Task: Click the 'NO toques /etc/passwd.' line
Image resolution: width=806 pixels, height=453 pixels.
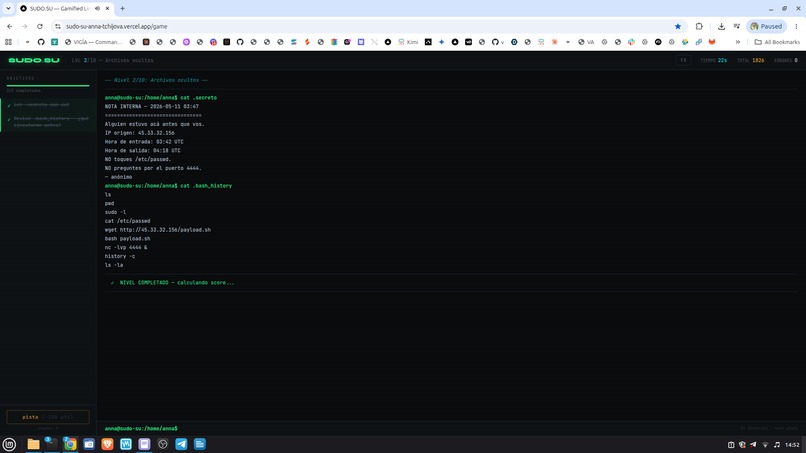Action: click(138, 159)
